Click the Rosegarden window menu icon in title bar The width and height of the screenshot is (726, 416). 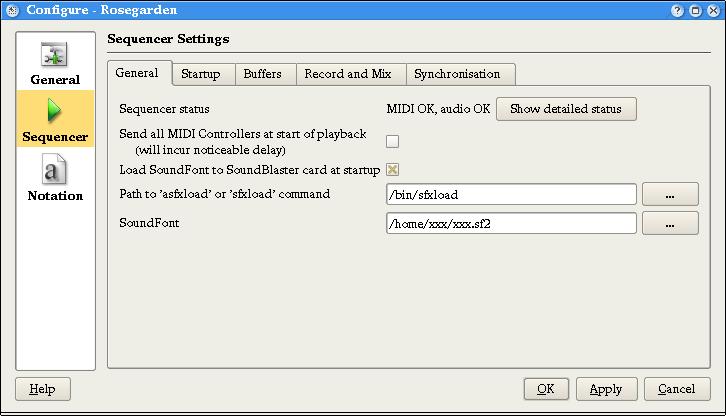13,10
